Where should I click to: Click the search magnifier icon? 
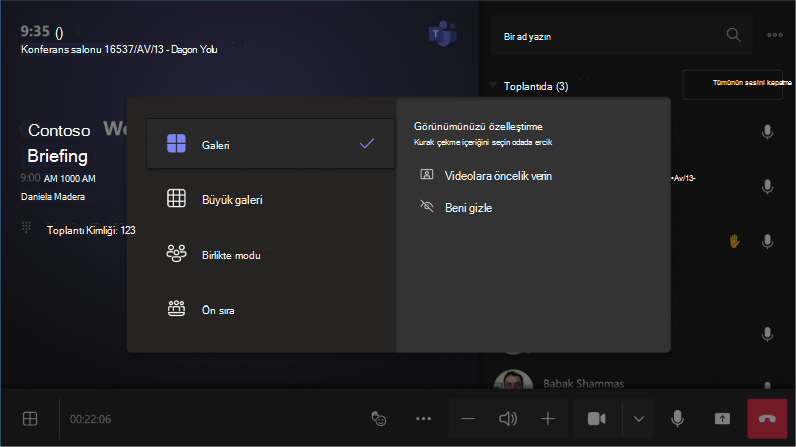pyautogui.click(x=733, y=35)
